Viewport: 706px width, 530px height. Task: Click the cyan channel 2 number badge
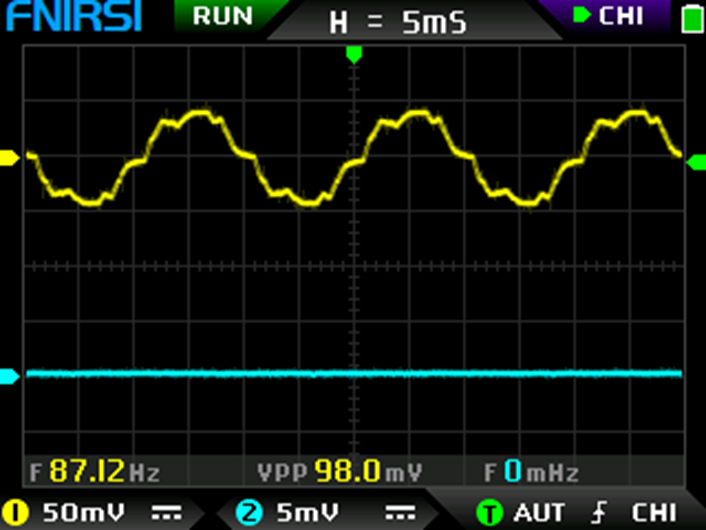(248, 513)
